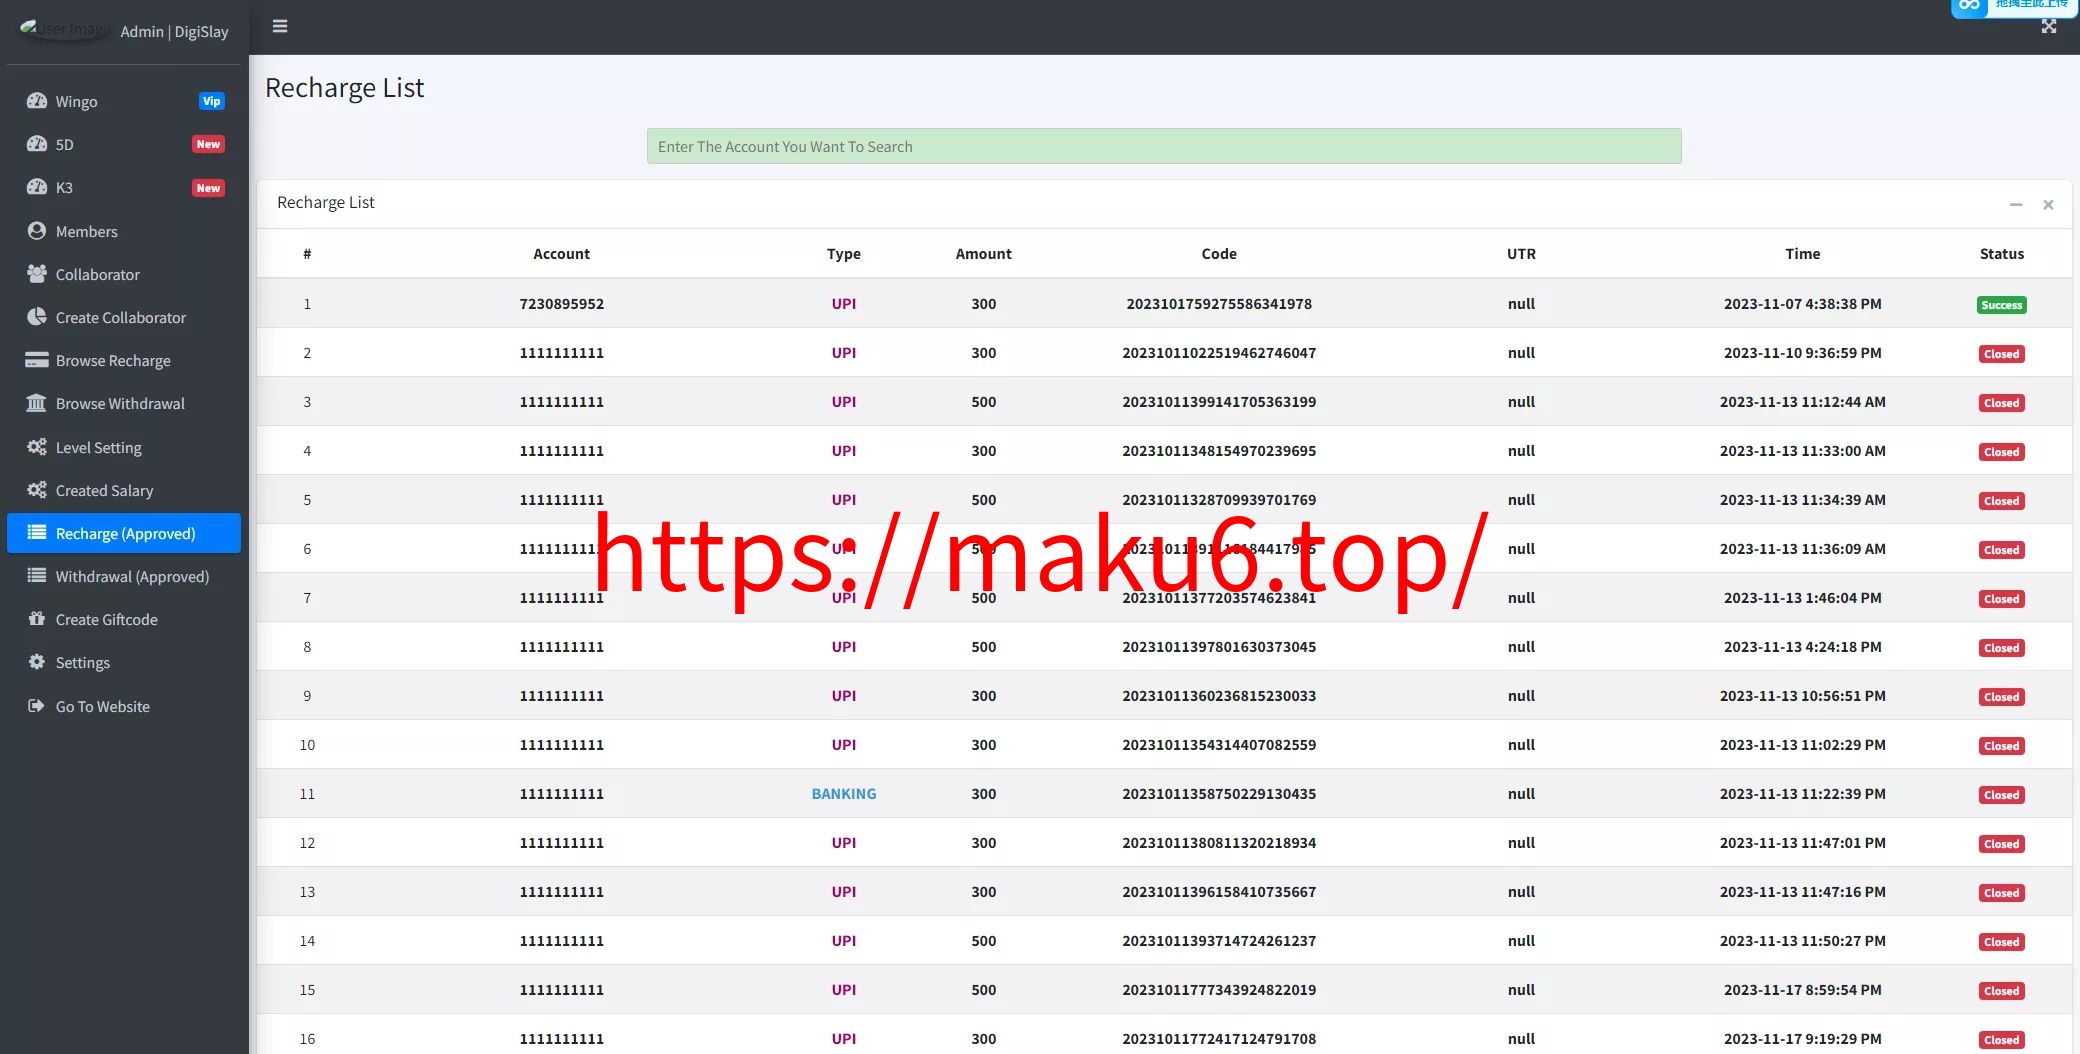The width and height of the screenshot is (2080, 1054).
Task: Click the Browse Recharge card icon
Action: tap(37, 360)
